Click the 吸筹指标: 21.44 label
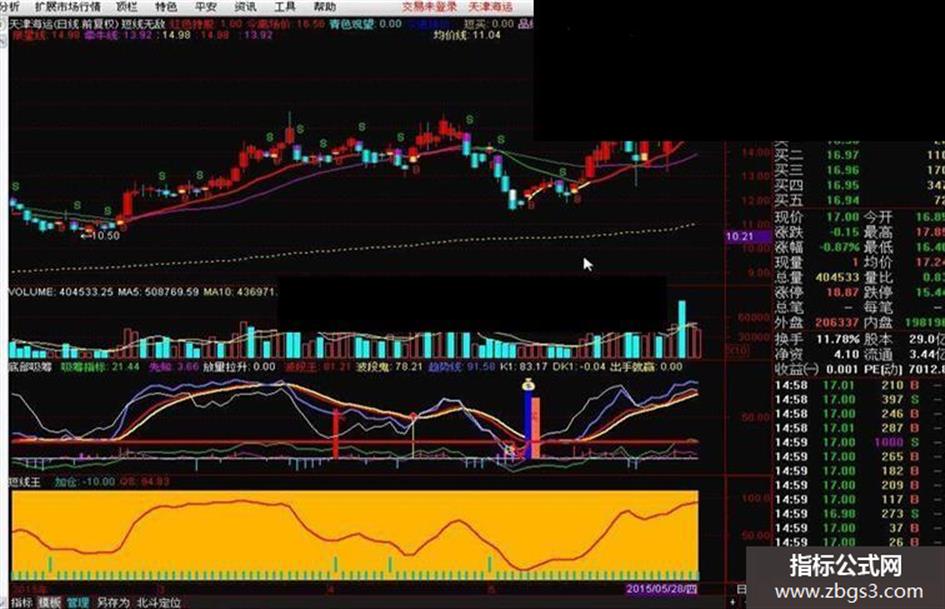 coord(100,367)
